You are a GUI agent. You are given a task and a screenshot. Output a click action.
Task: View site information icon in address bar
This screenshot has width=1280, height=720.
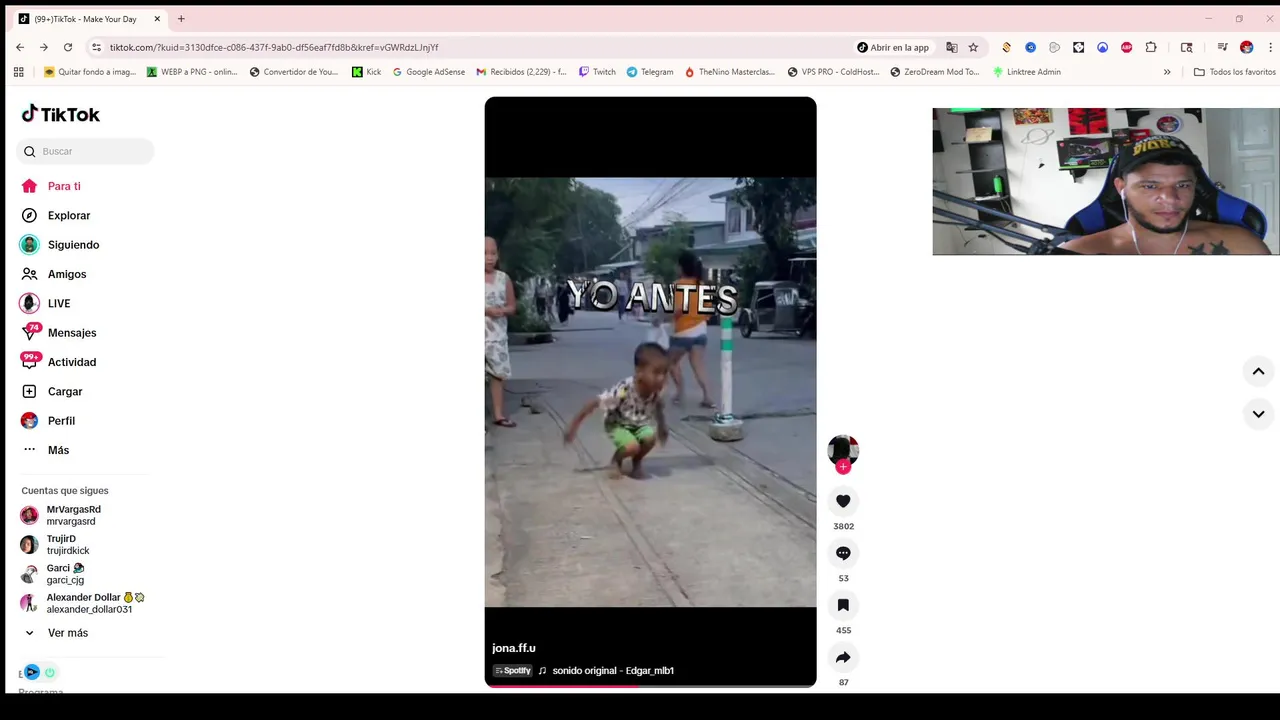point(96,47)
